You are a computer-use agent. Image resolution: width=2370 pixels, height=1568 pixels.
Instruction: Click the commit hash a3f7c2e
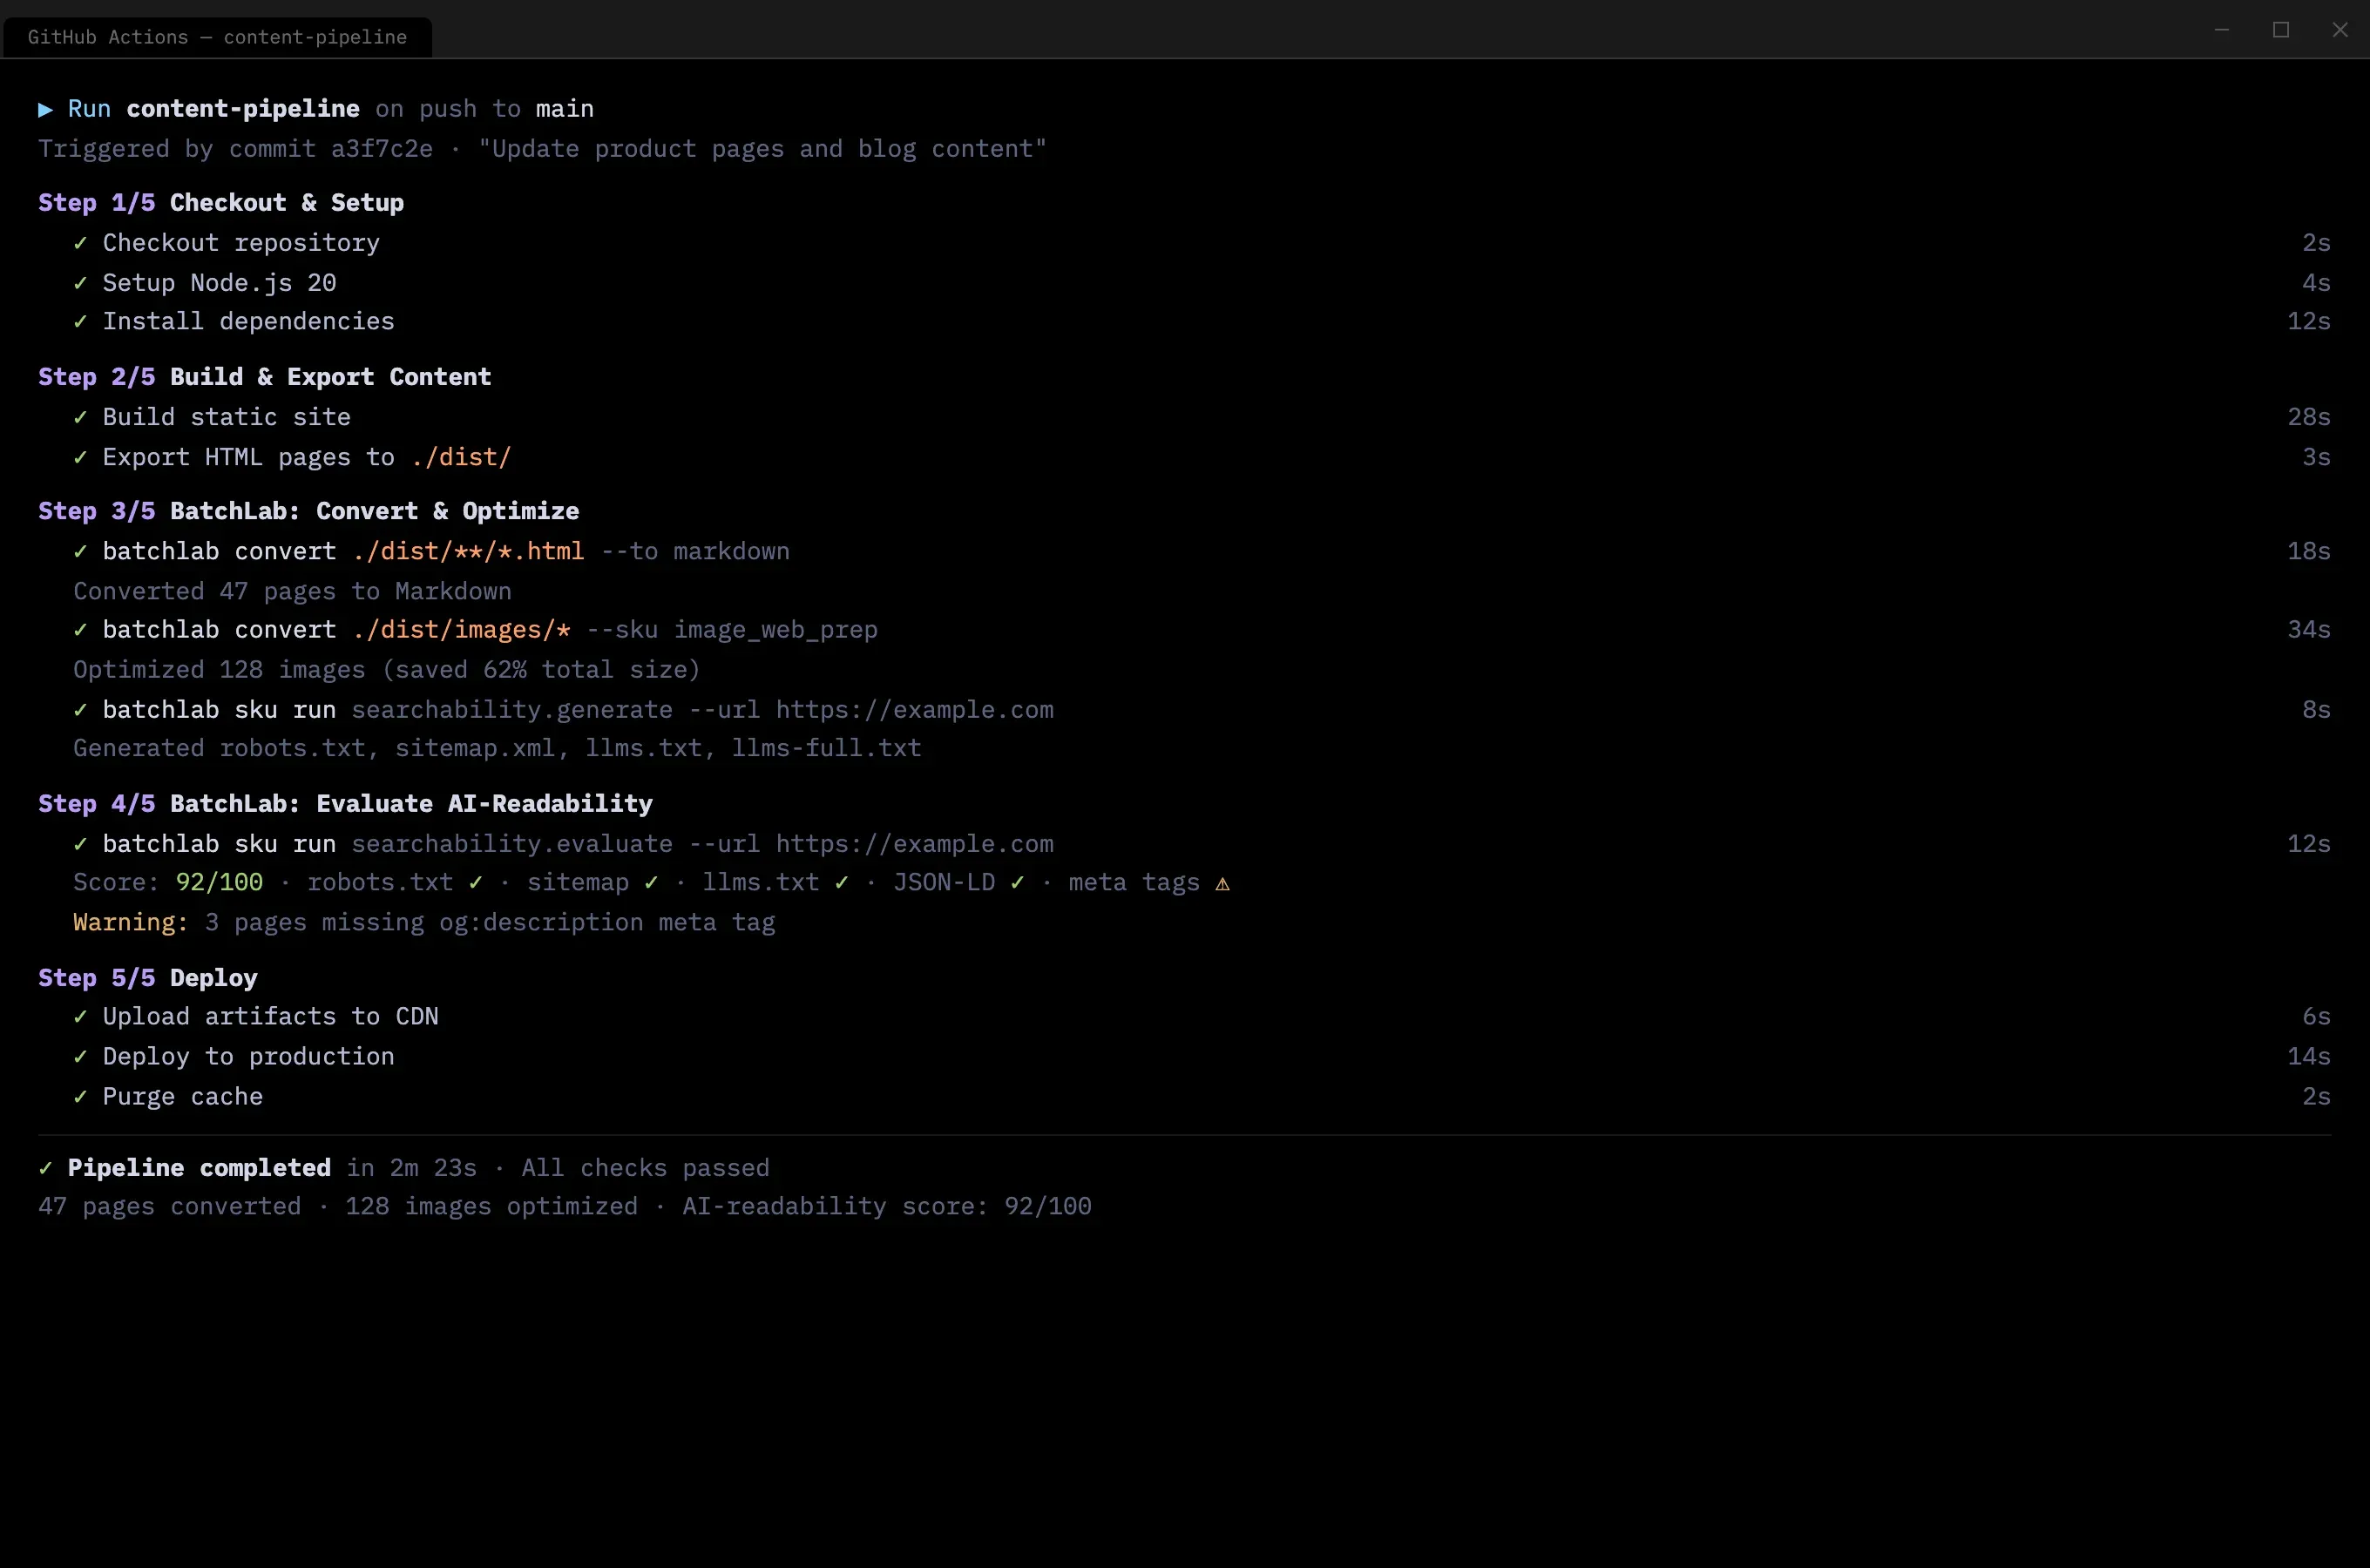381,148
